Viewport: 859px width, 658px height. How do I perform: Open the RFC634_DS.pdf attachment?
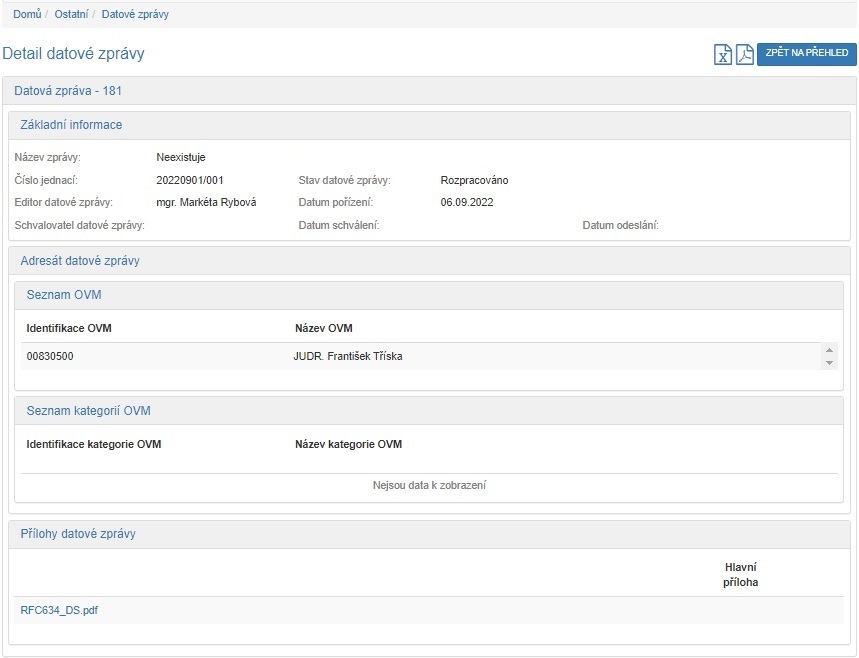pyautogui.click(x=59, y=610)
